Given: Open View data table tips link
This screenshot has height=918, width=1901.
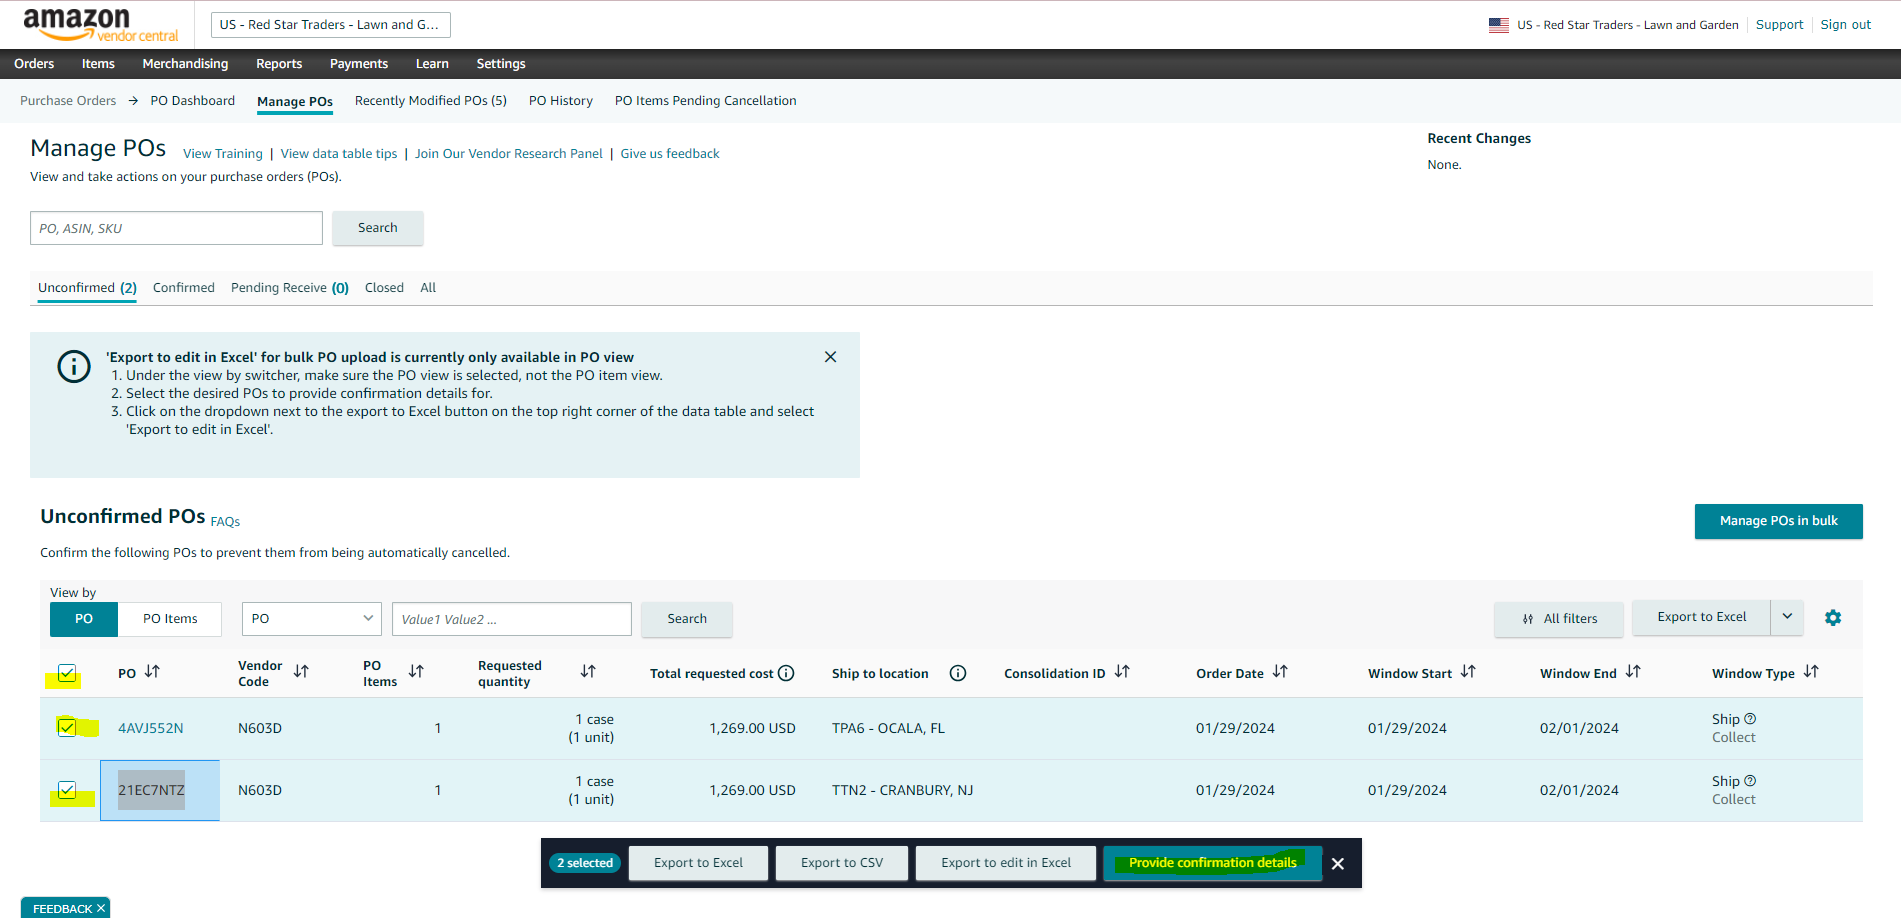Looking at the screenshot, I should (x=339, y=154).
